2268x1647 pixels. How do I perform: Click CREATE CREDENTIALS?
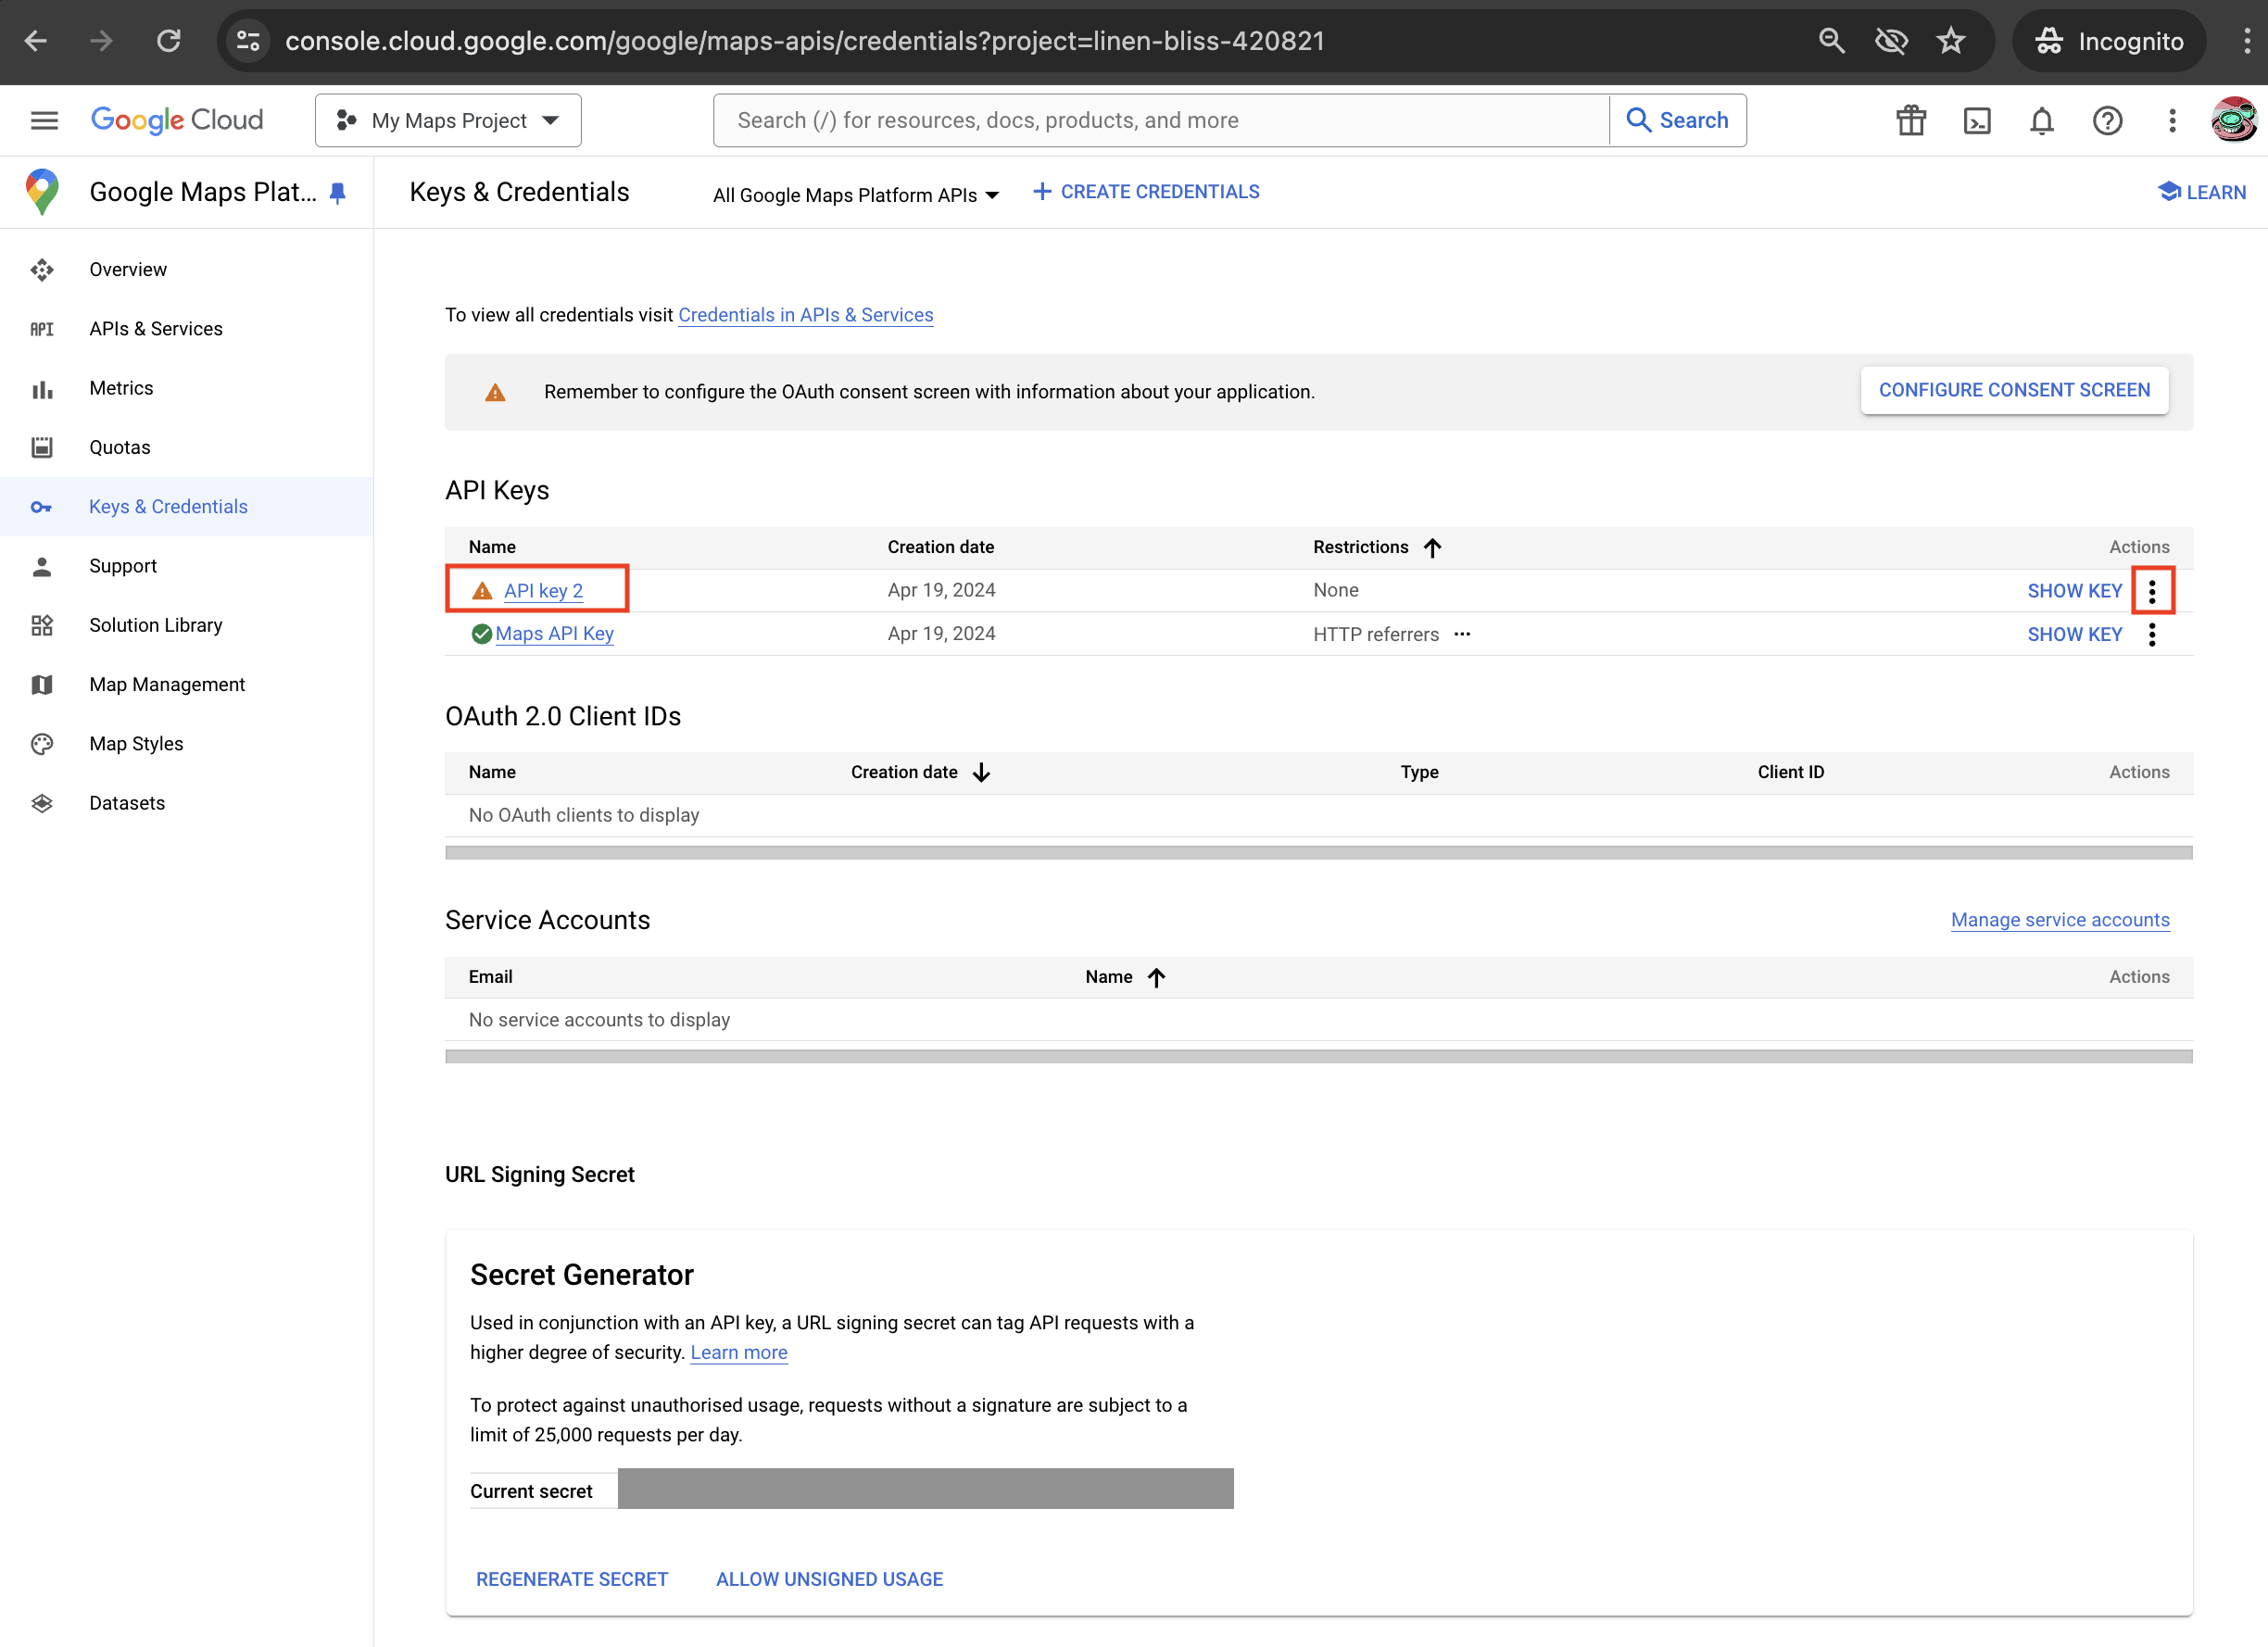coord(1146,191)
